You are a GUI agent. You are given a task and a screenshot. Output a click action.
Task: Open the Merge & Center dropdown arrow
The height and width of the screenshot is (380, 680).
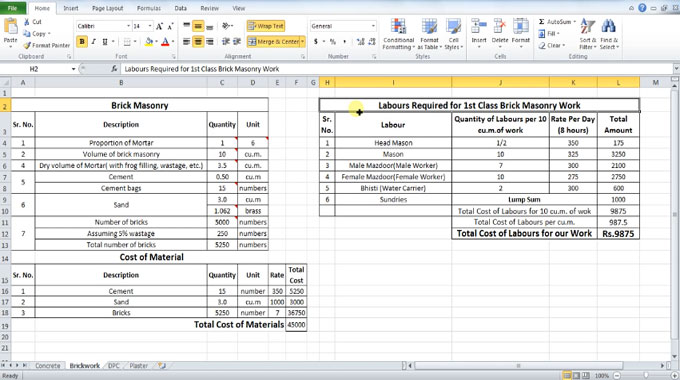(303, 42)
